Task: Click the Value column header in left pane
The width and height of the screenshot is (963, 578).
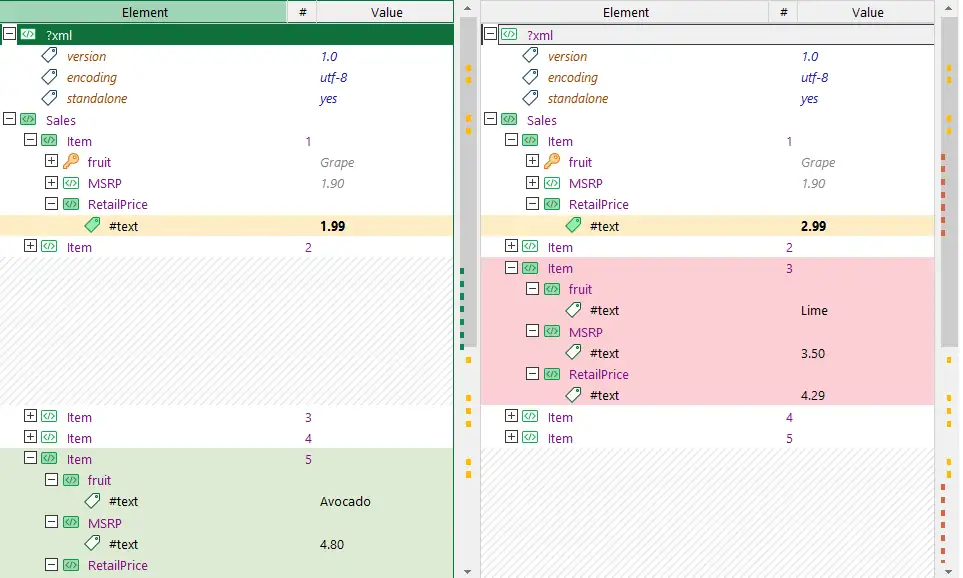Action: [385, 12]
